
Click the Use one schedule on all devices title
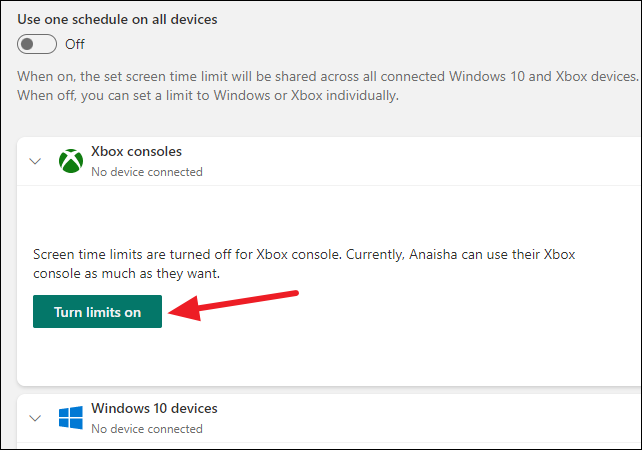pos(118,19)
